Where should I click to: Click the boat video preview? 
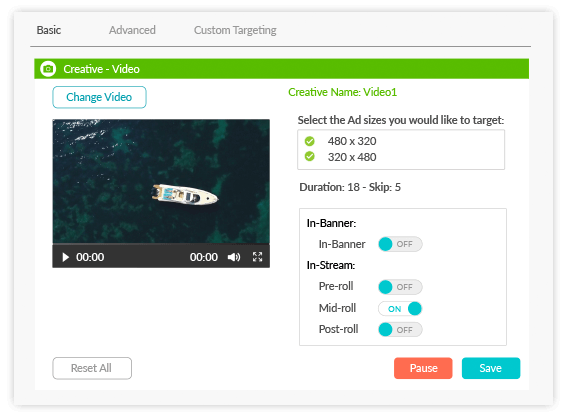(x=161, y=182)
